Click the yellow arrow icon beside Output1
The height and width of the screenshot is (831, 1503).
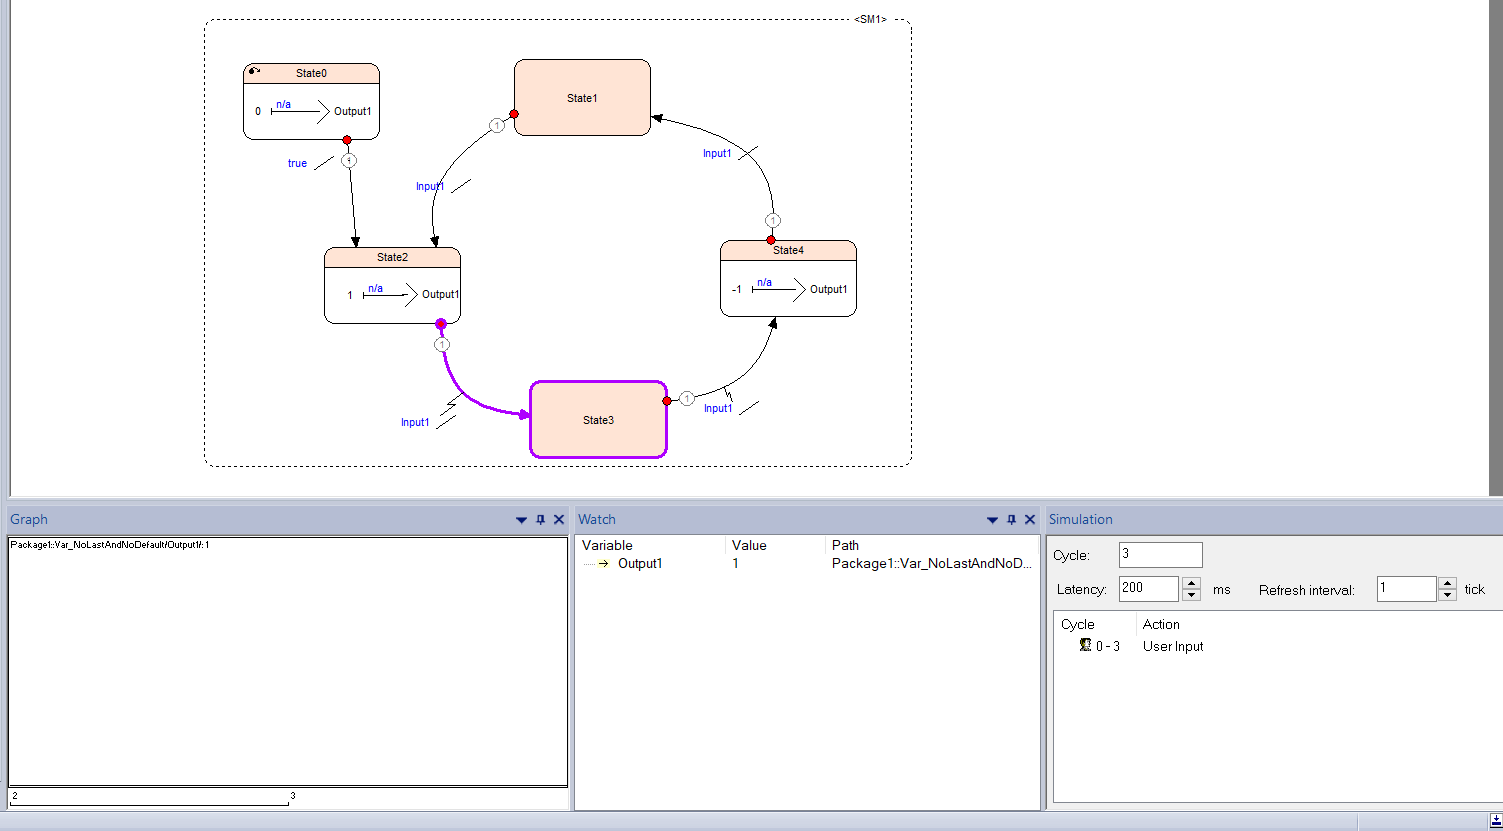click(x=603, y=564)
